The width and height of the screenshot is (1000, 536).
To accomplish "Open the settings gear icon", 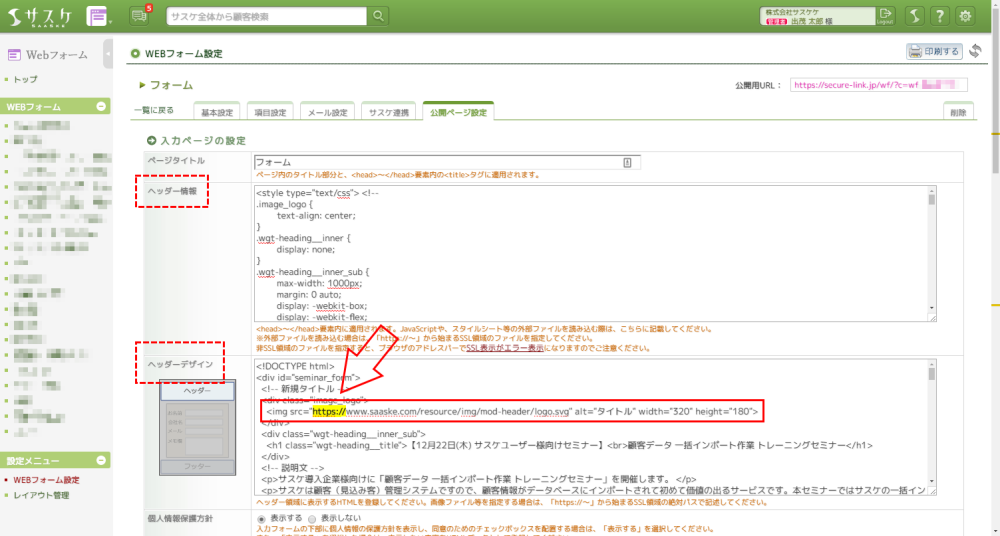I will 966,16.
